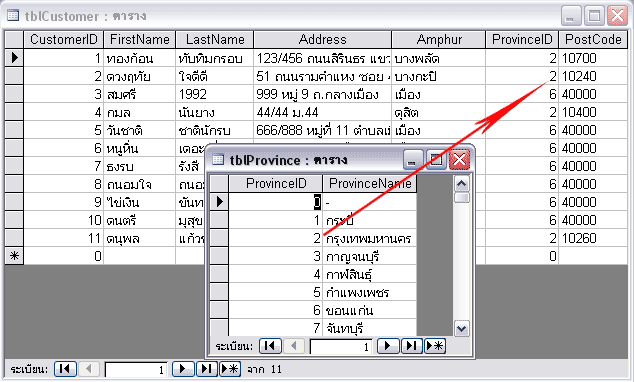Click row selector for customer 3
The width and height of the screenshot is (634, 382).
[x=14, y=94]
